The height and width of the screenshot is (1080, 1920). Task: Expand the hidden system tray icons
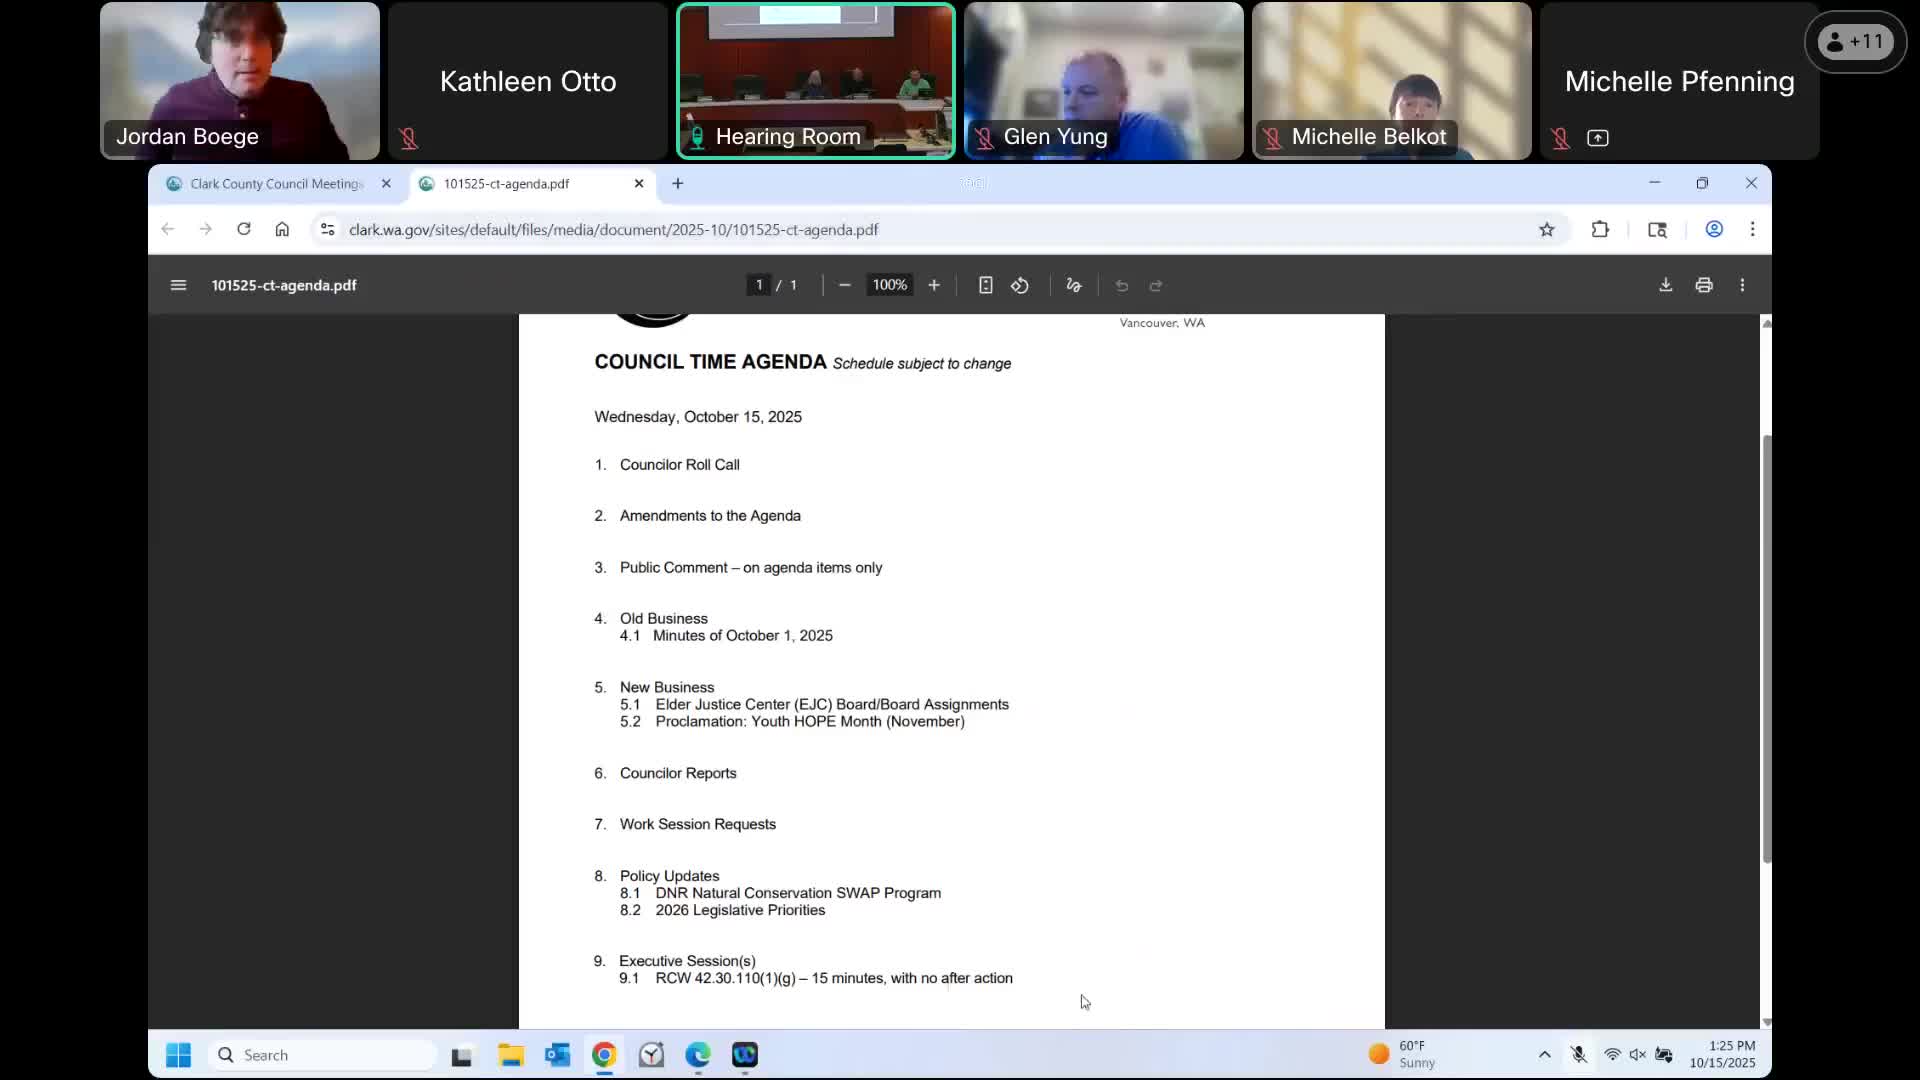pos(1544,1054)
